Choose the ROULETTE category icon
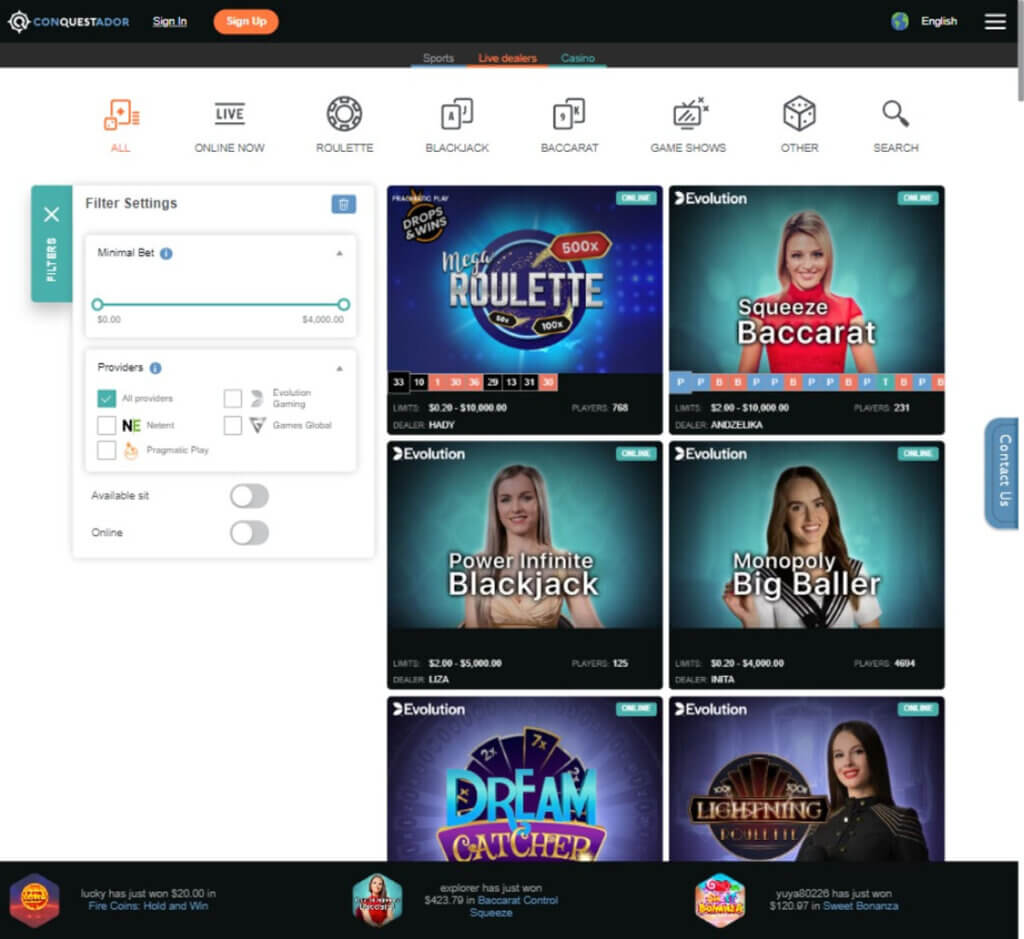Image resolution: width=1024 pixels, height=939 pixels. [344, 114]
